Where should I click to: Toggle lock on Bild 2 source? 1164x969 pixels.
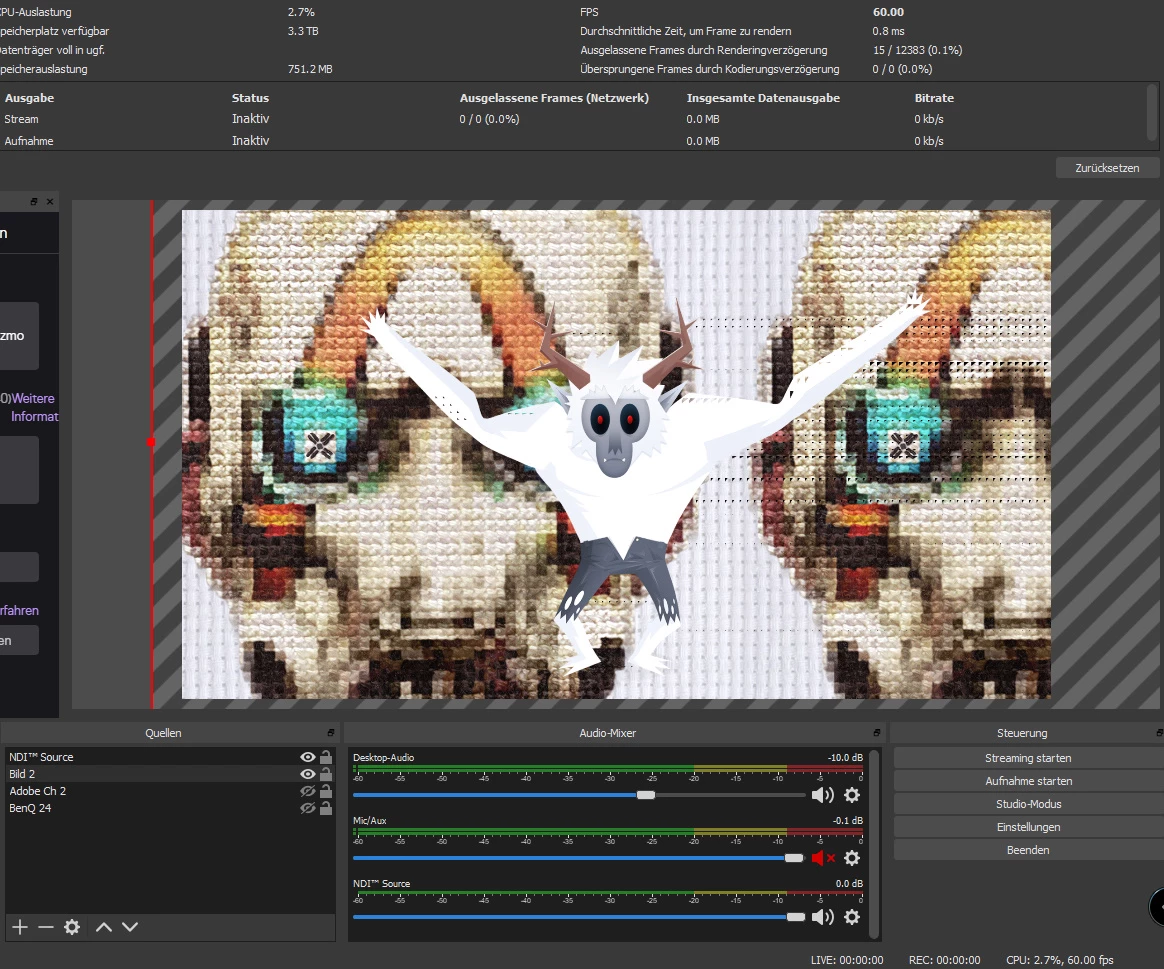pos(326,774)
